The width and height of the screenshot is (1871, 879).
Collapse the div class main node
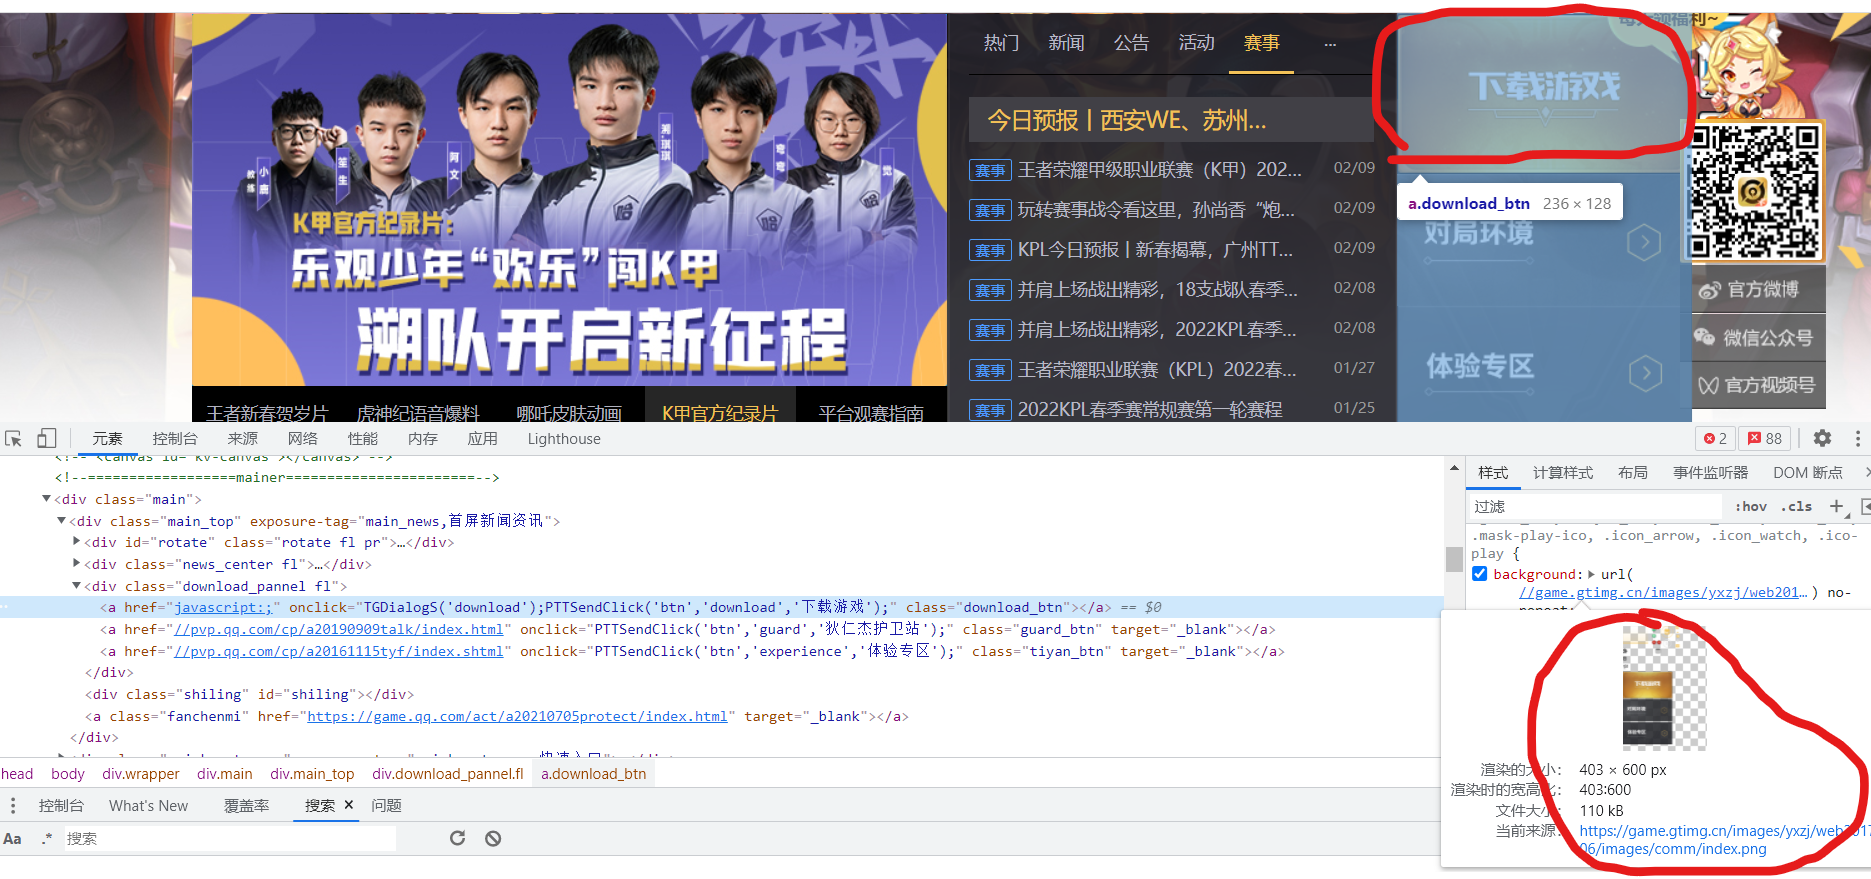[x=46, y=498]
